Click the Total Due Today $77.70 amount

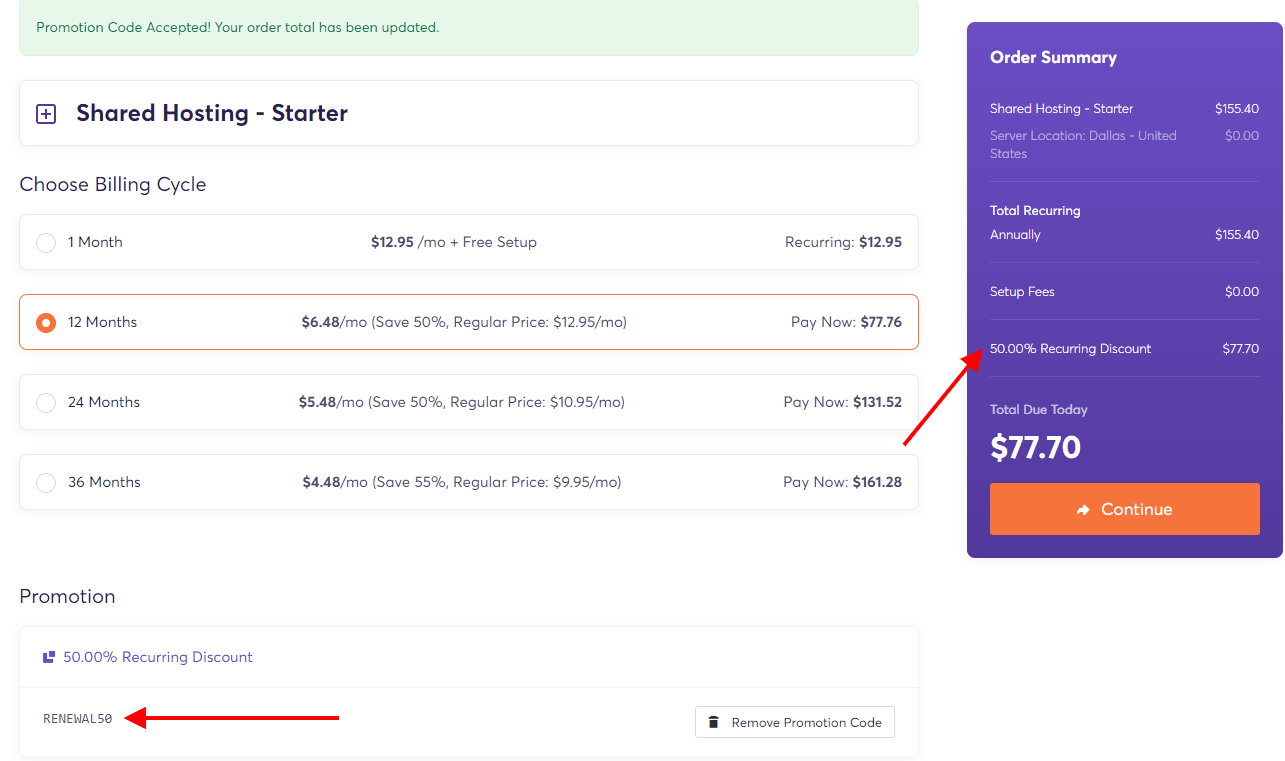1035,447
